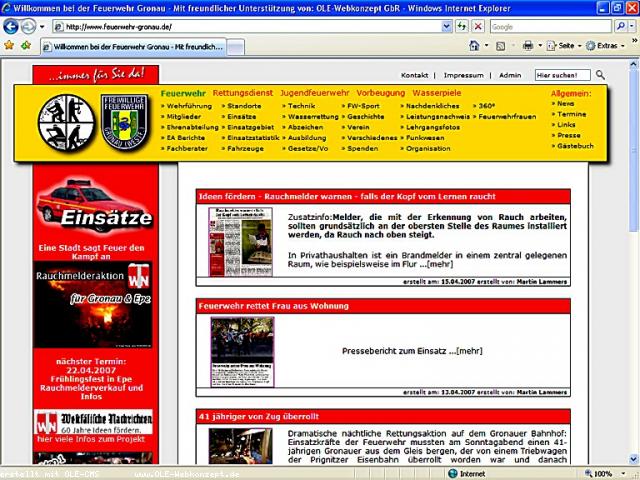Select the Jugendfeuerwehr menu heading
Image resolution: width=640 pixels, height=480 pixels.
[x=314, y=93]
